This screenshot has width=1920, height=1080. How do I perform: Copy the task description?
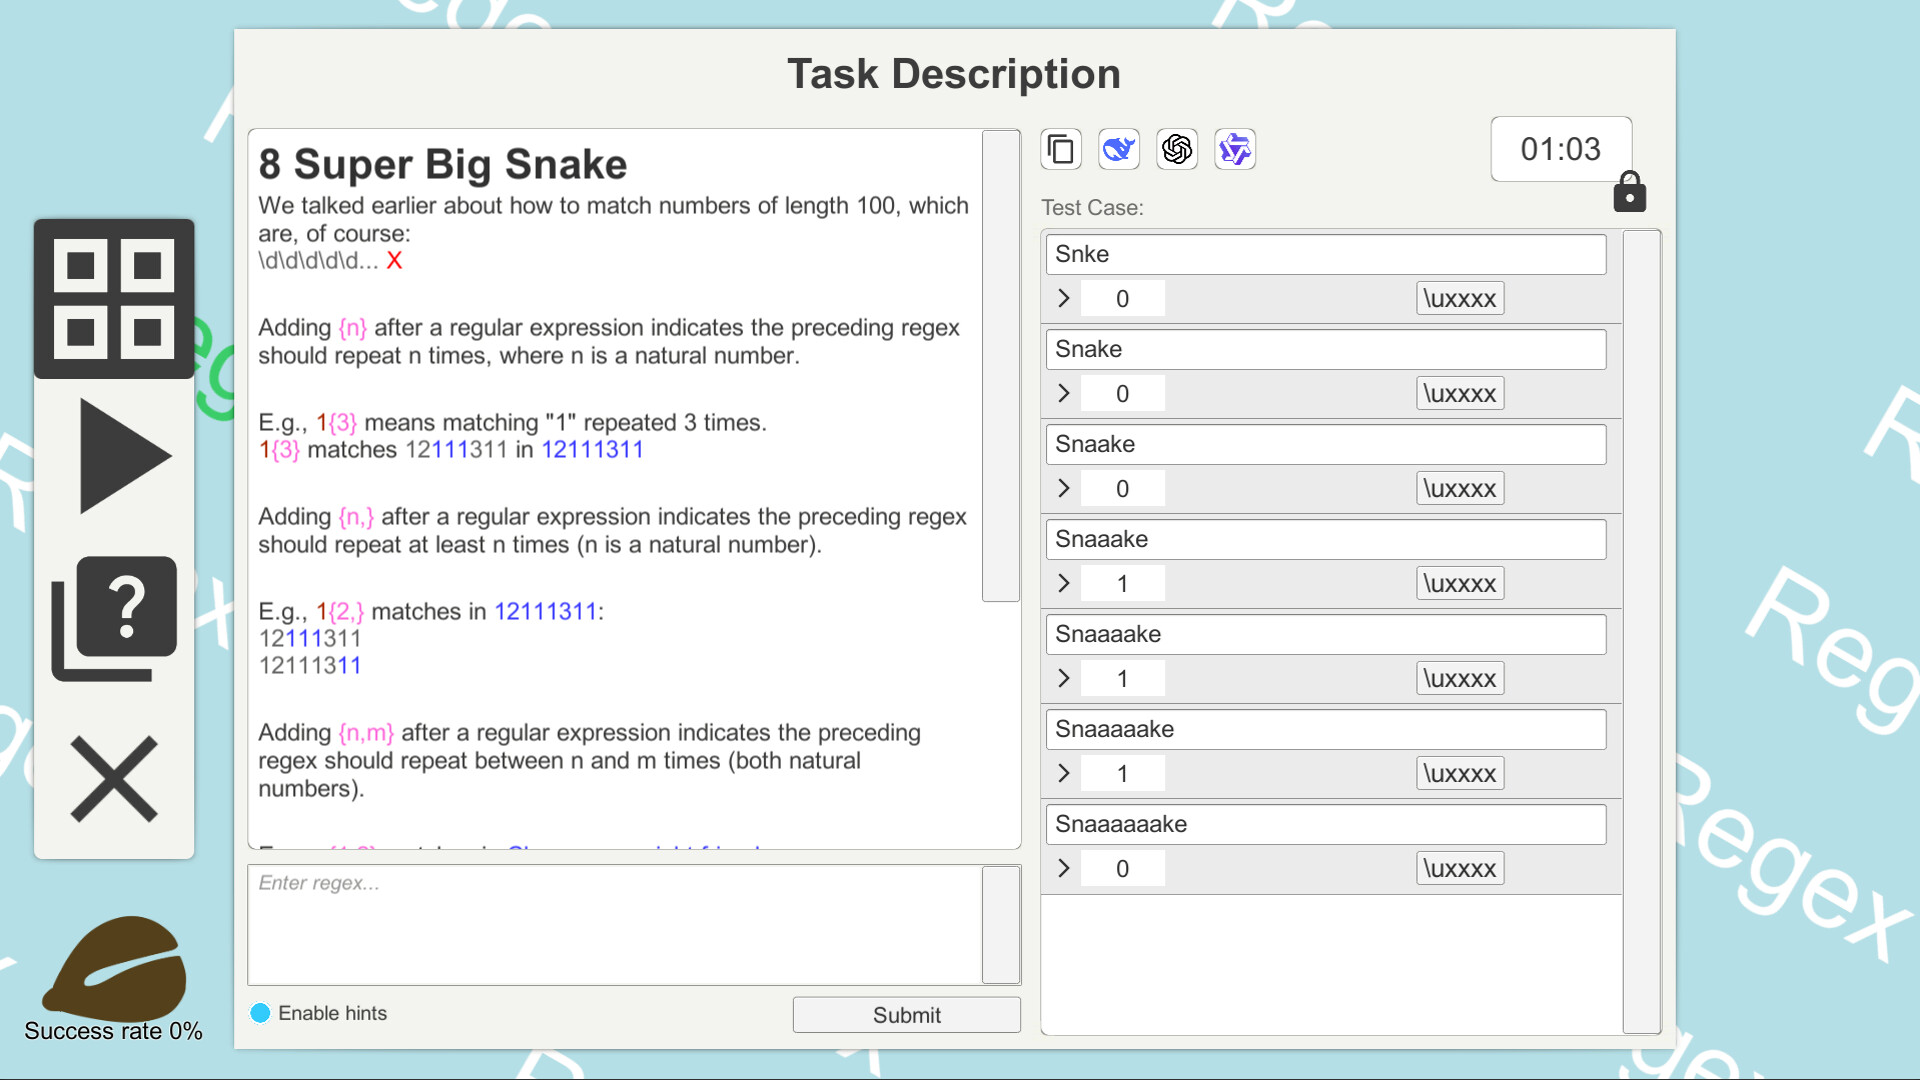coord(1060,148)
